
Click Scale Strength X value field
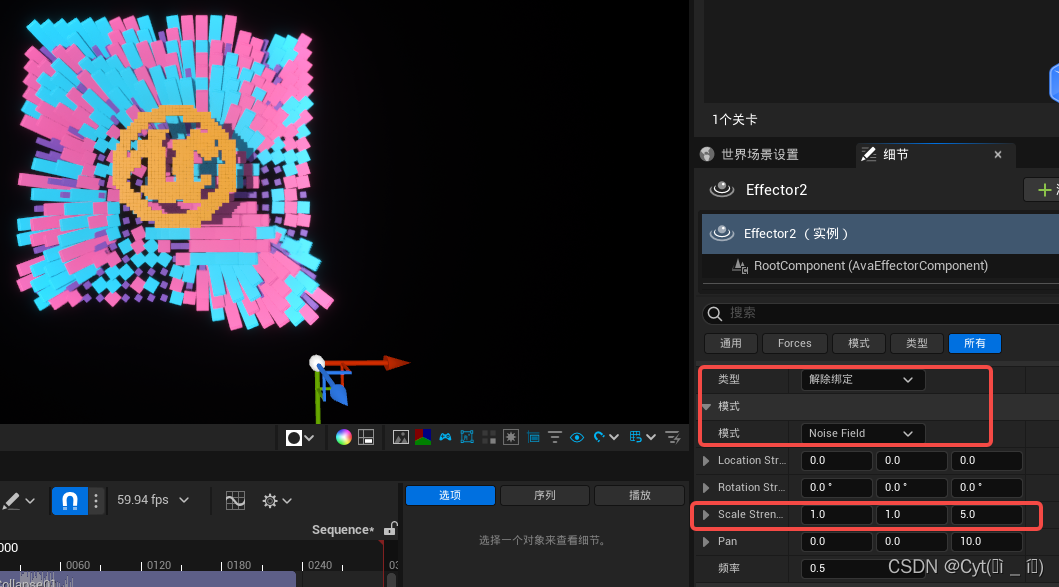point(836,515)
